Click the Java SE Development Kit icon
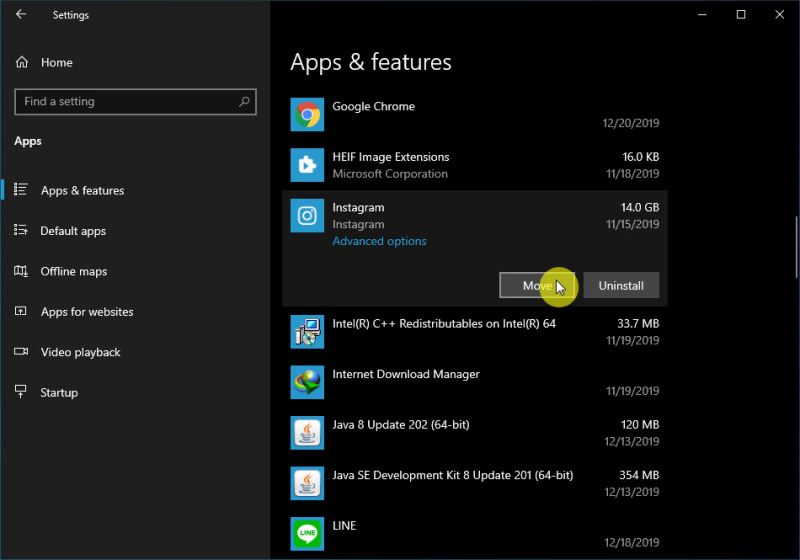The image size is (800, 560). pyautogui.click(x=307, y=483)
